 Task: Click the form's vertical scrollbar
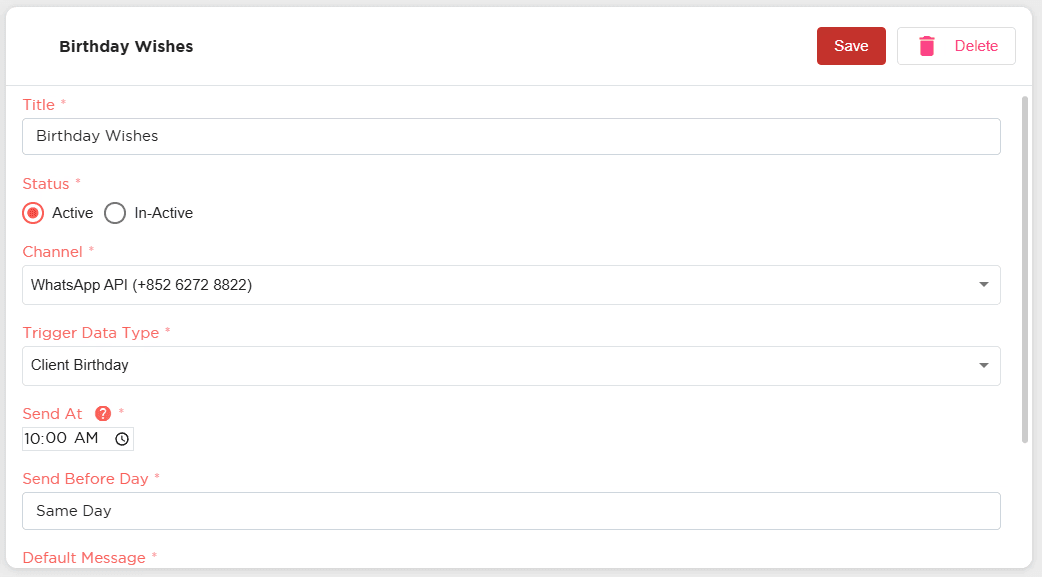pos(1025,270)
